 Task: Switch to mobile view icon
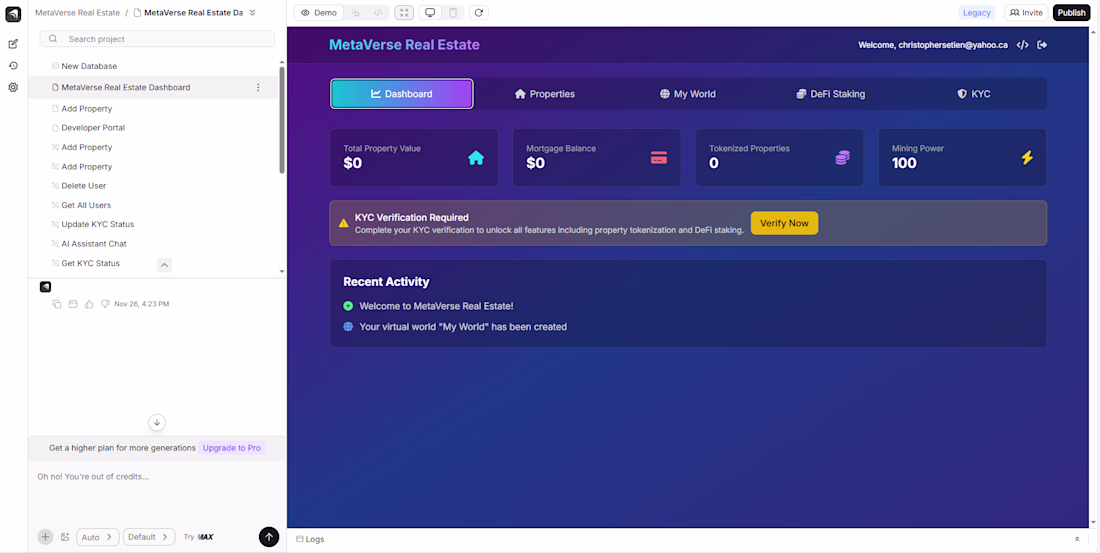[x=453, y=13]
